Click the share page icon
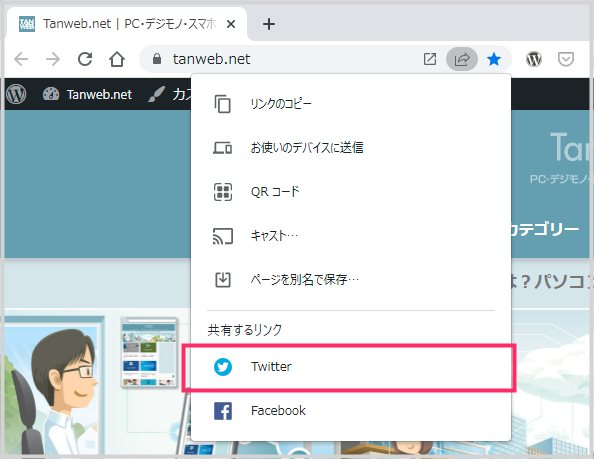This screenshot has width=594, height=459. pyautogui.click(x=462, y=59)
